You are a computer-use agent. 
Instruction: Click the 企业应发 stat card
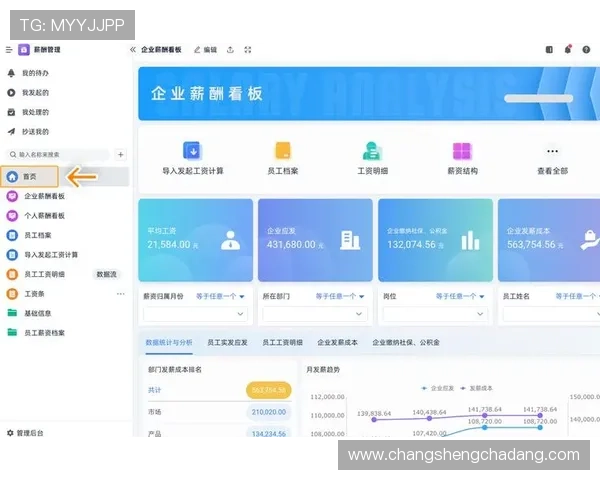[x=315, y=240]
